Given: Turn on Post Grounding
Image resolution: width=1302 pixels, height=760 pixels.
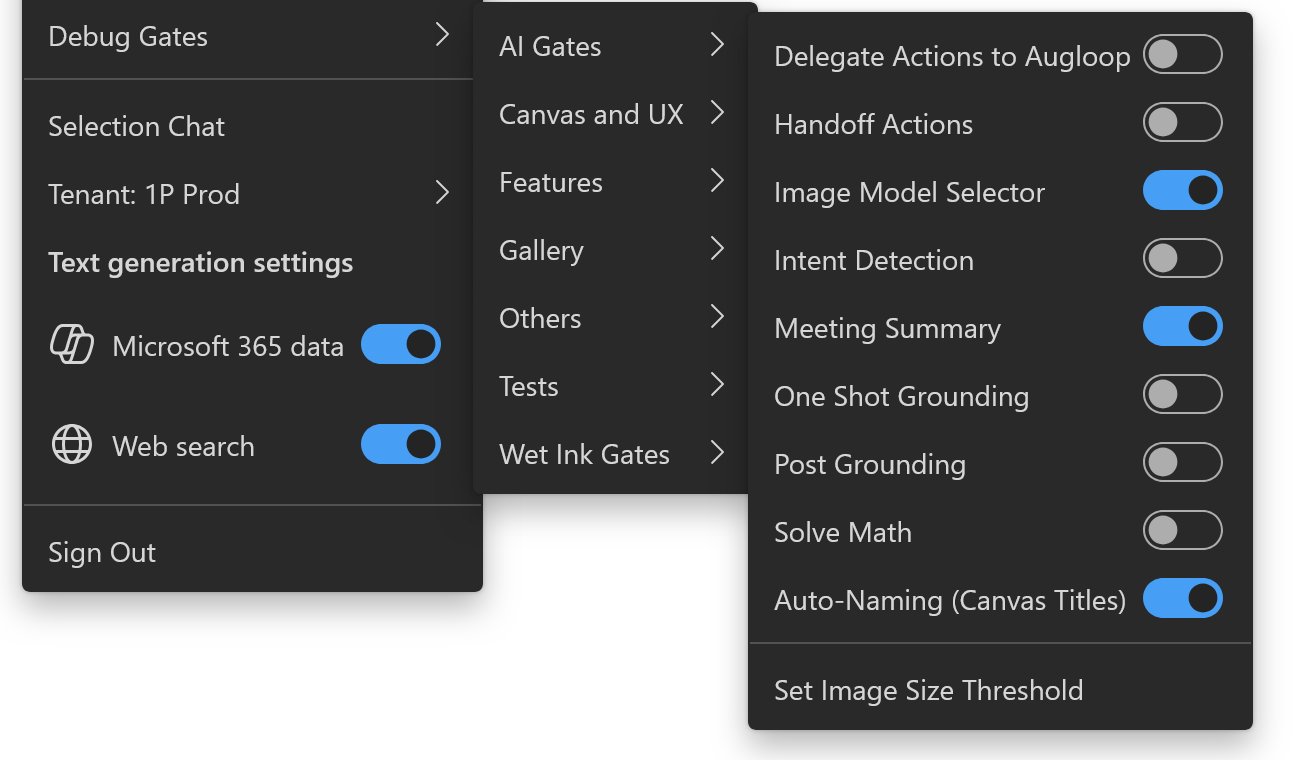Looking at the screenshot, I should coord(1182,462).
